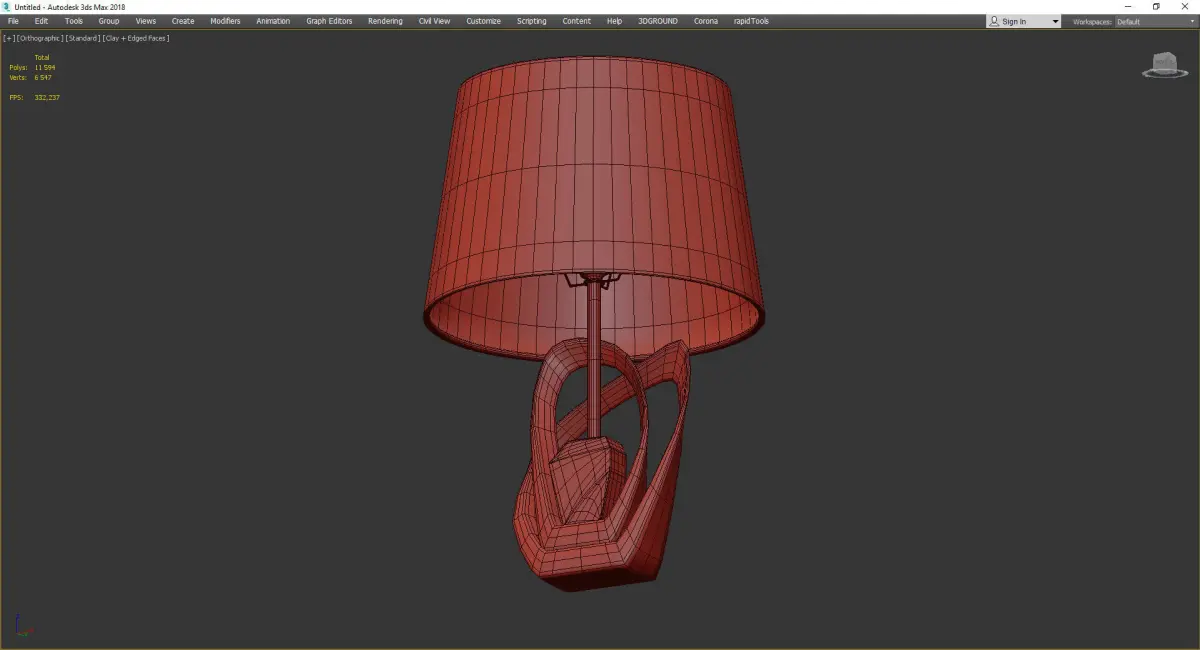Open the Standard viewport quality label menu

(82, 38)
